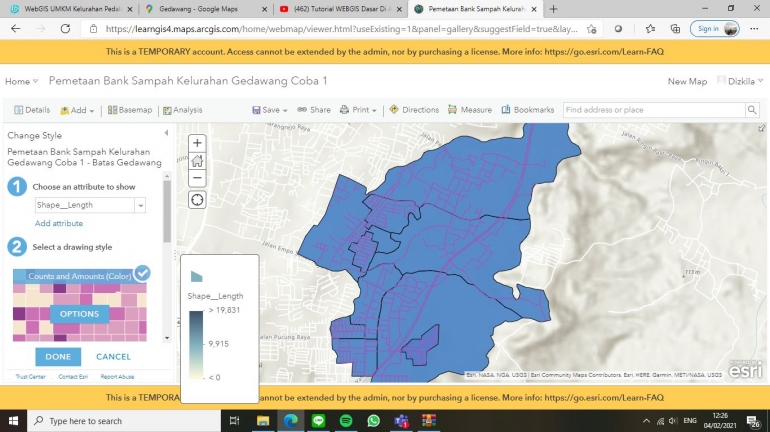Zoom out of the map
770x432 pixels.
(197, 178)
